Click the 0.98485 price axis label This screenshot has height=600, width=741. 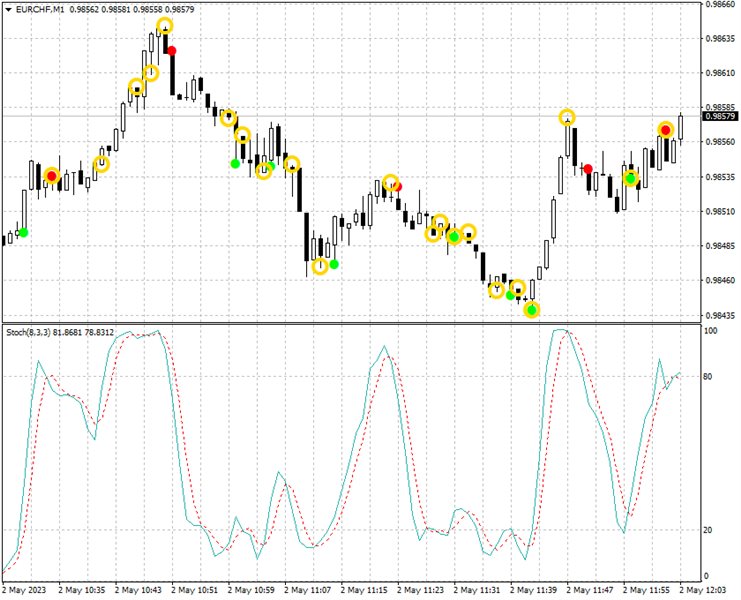tap(720, 246)
